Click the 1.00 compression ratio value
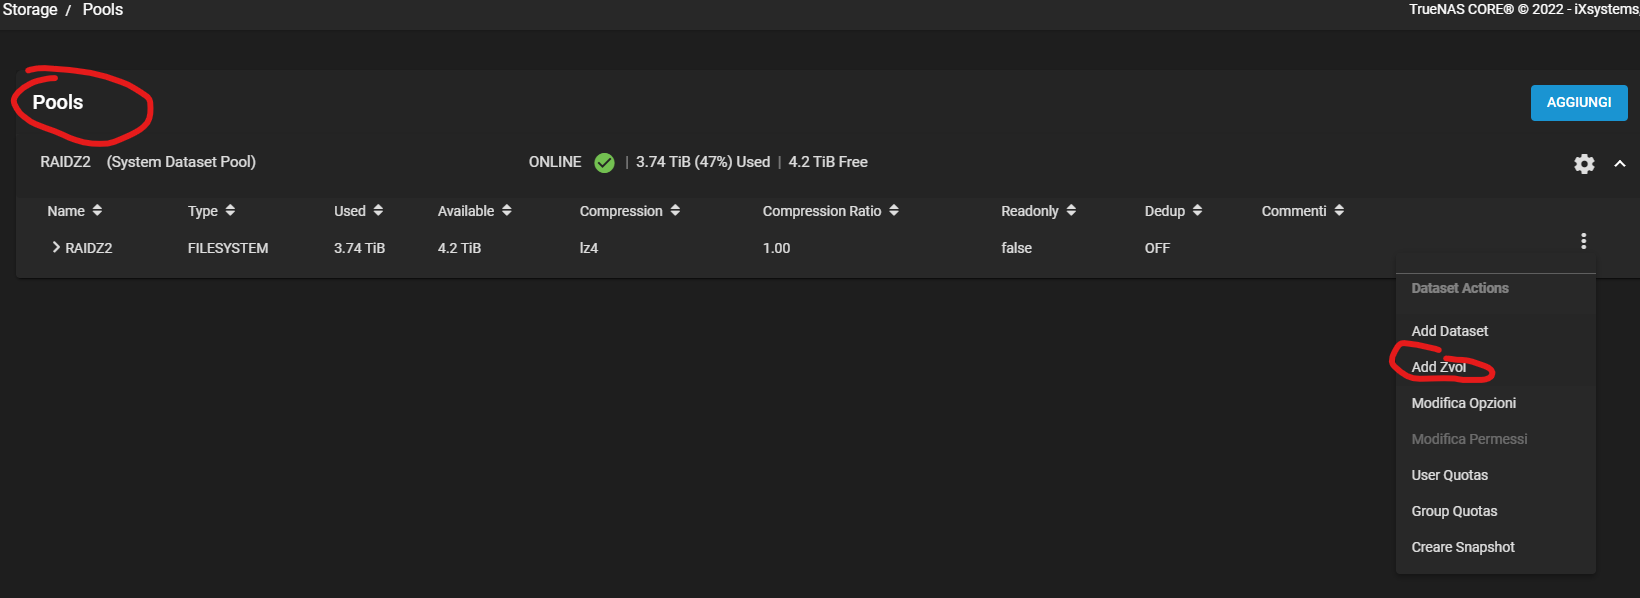Image resolution: width=1640 pixels, height=598 pixels. pos(776,248)
